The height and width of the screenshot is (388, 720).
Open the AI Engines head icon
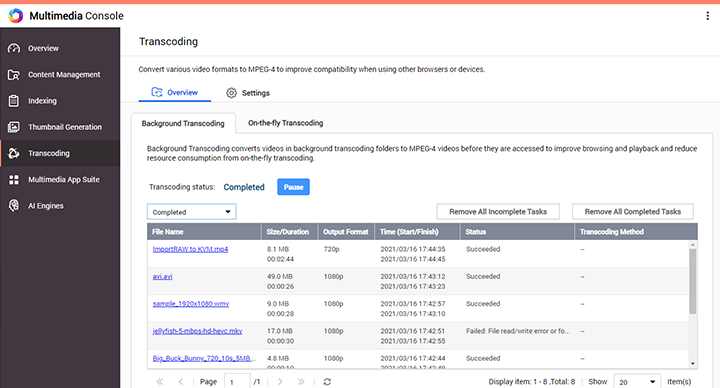14,206
